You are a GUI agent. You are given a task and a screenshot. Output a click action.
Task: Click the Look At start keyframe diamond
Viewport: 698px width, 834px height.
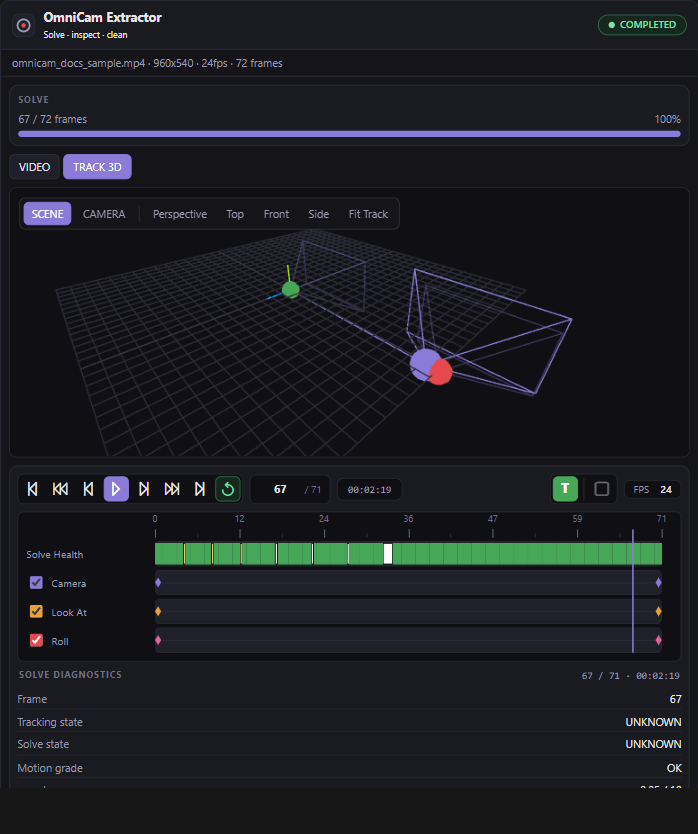158,611
